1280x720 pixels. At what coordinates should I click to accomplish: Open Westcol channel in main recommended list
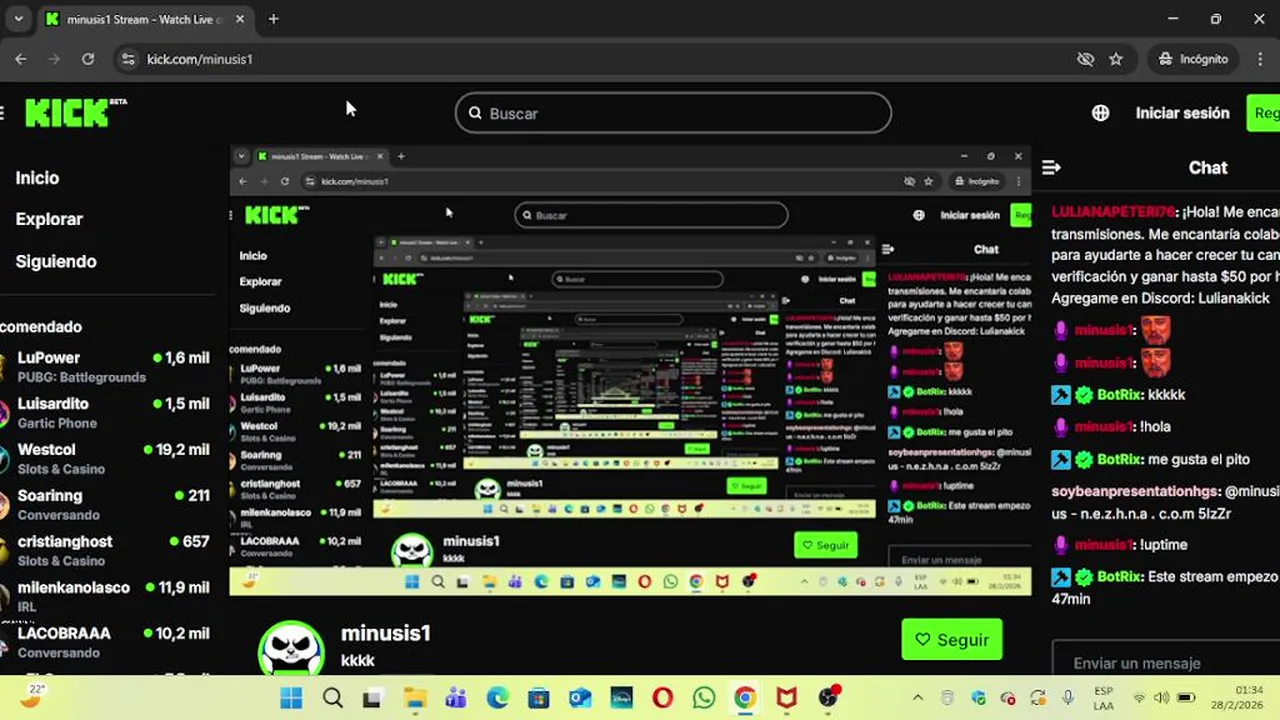105,459
